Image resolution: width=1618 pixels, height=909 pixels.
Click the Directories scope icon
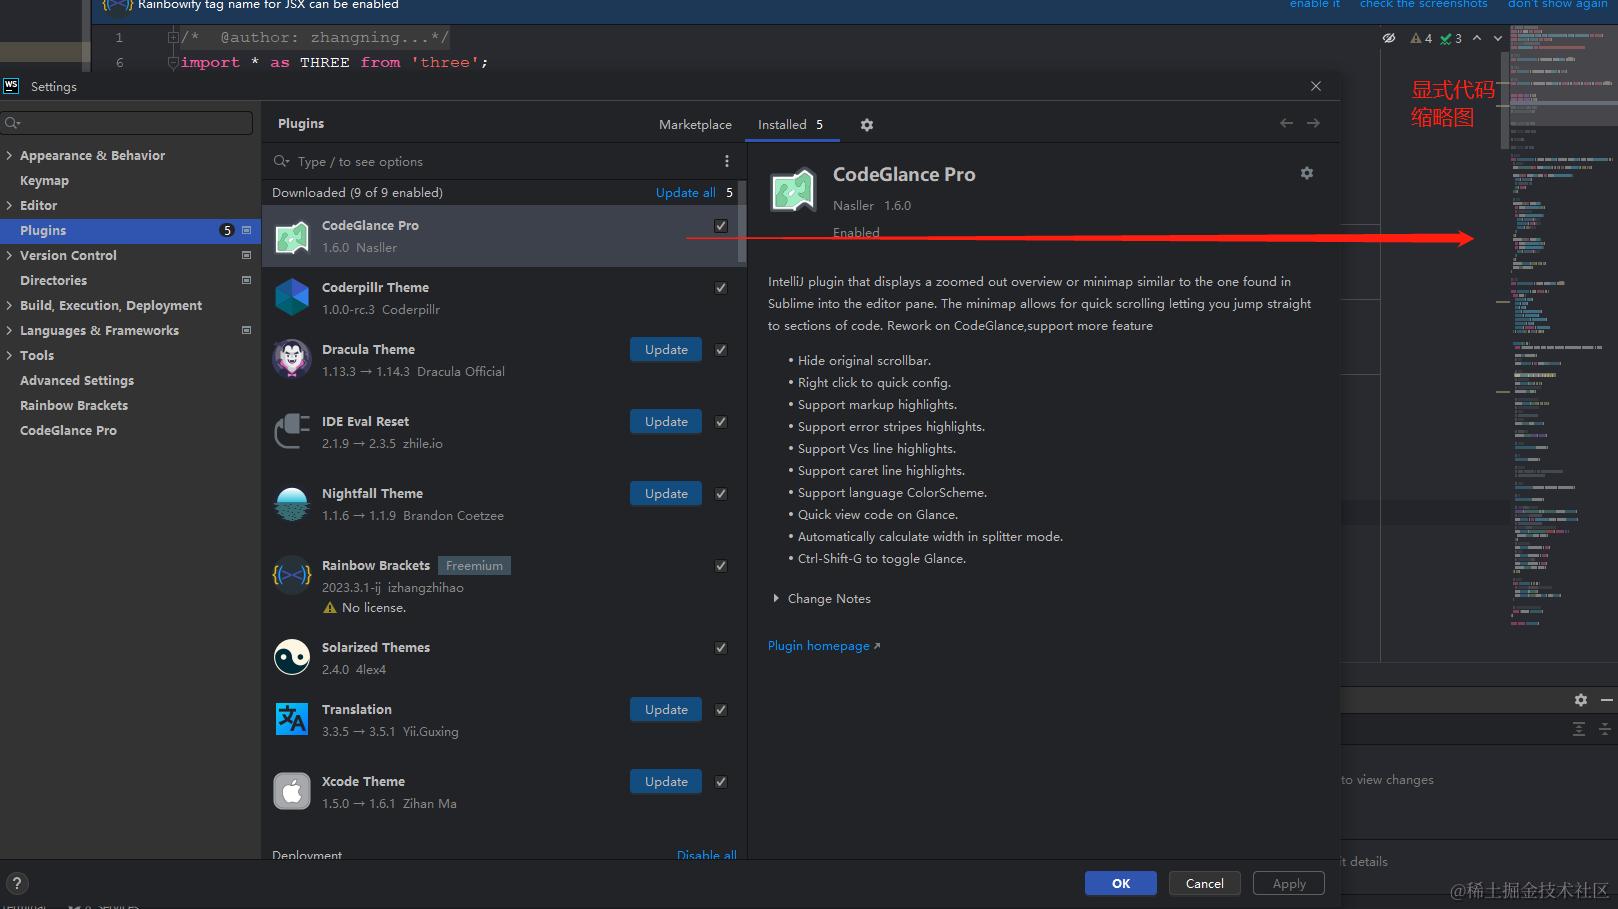click(246, 280)
